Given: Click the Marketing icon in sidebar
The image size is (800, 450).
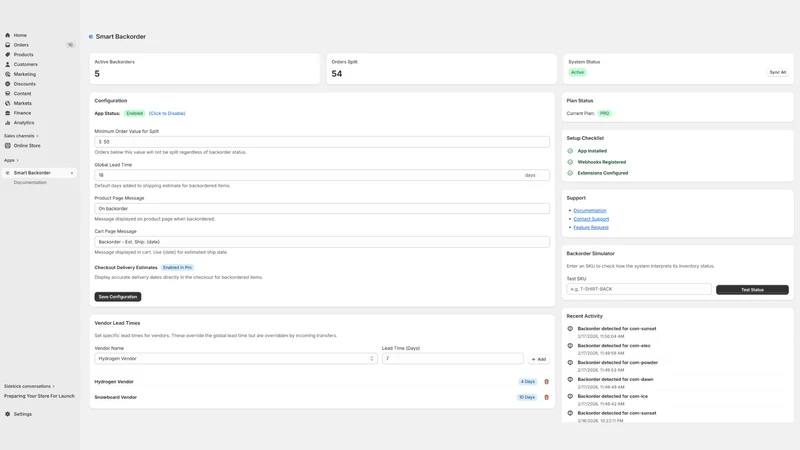Looking at the screenshot, I should 8,74.
